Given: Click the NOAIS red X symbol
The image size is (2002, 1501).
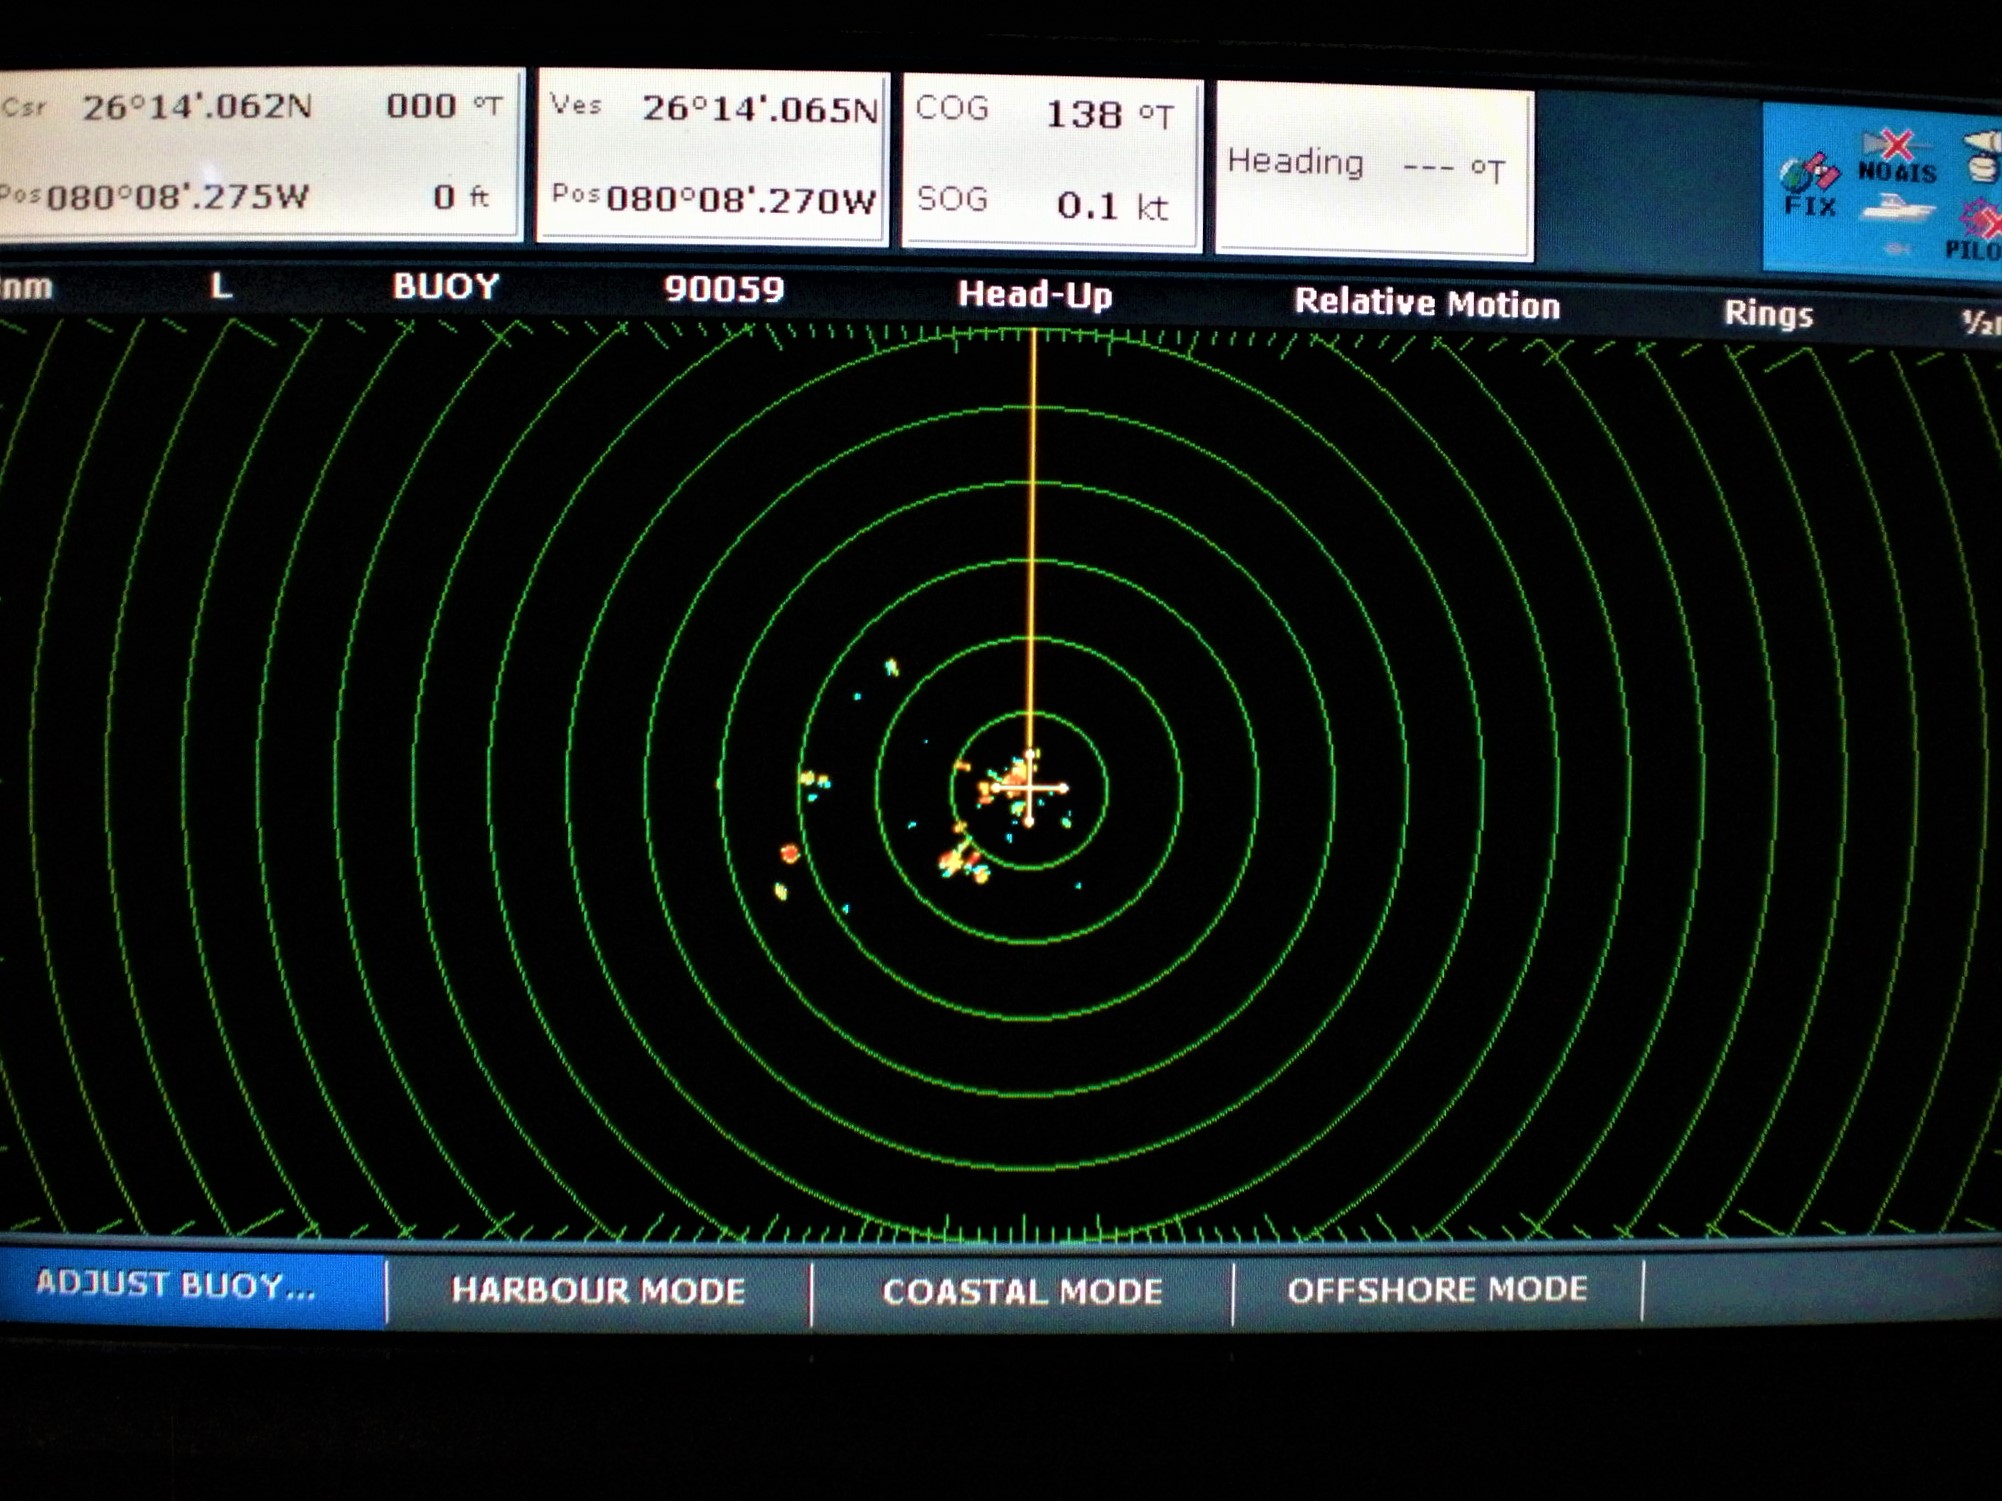Looking at the screenshot, I should 1898,144.
